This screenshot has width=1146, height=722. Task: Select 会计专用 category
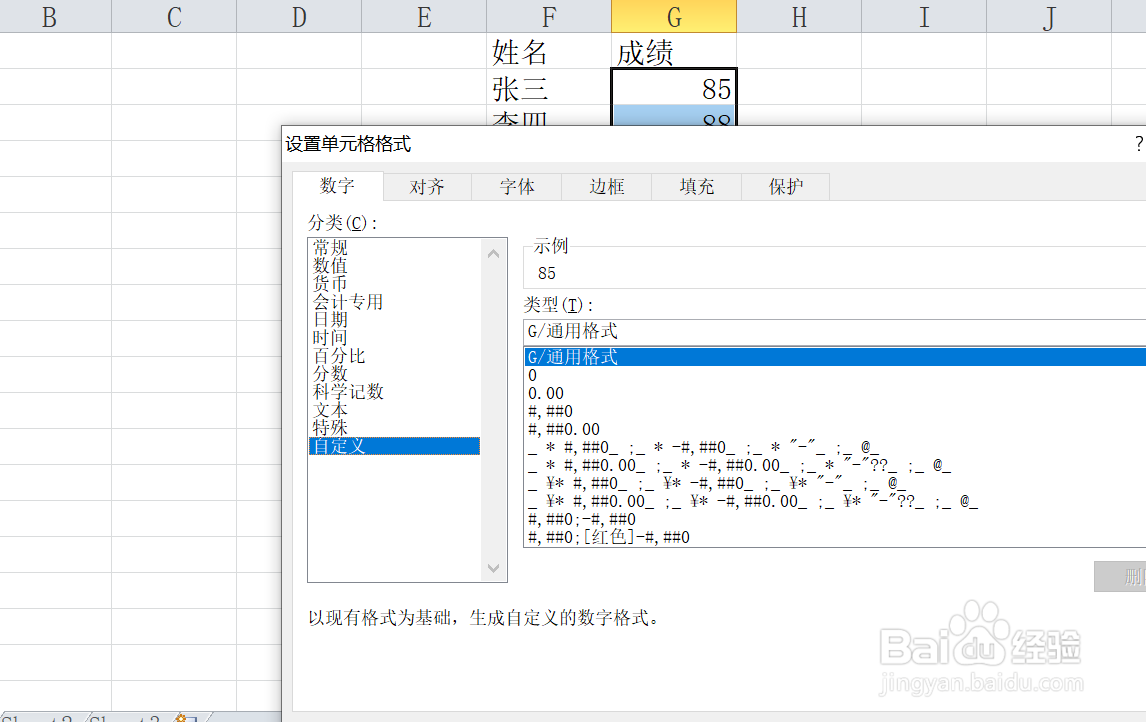[348, 302]
